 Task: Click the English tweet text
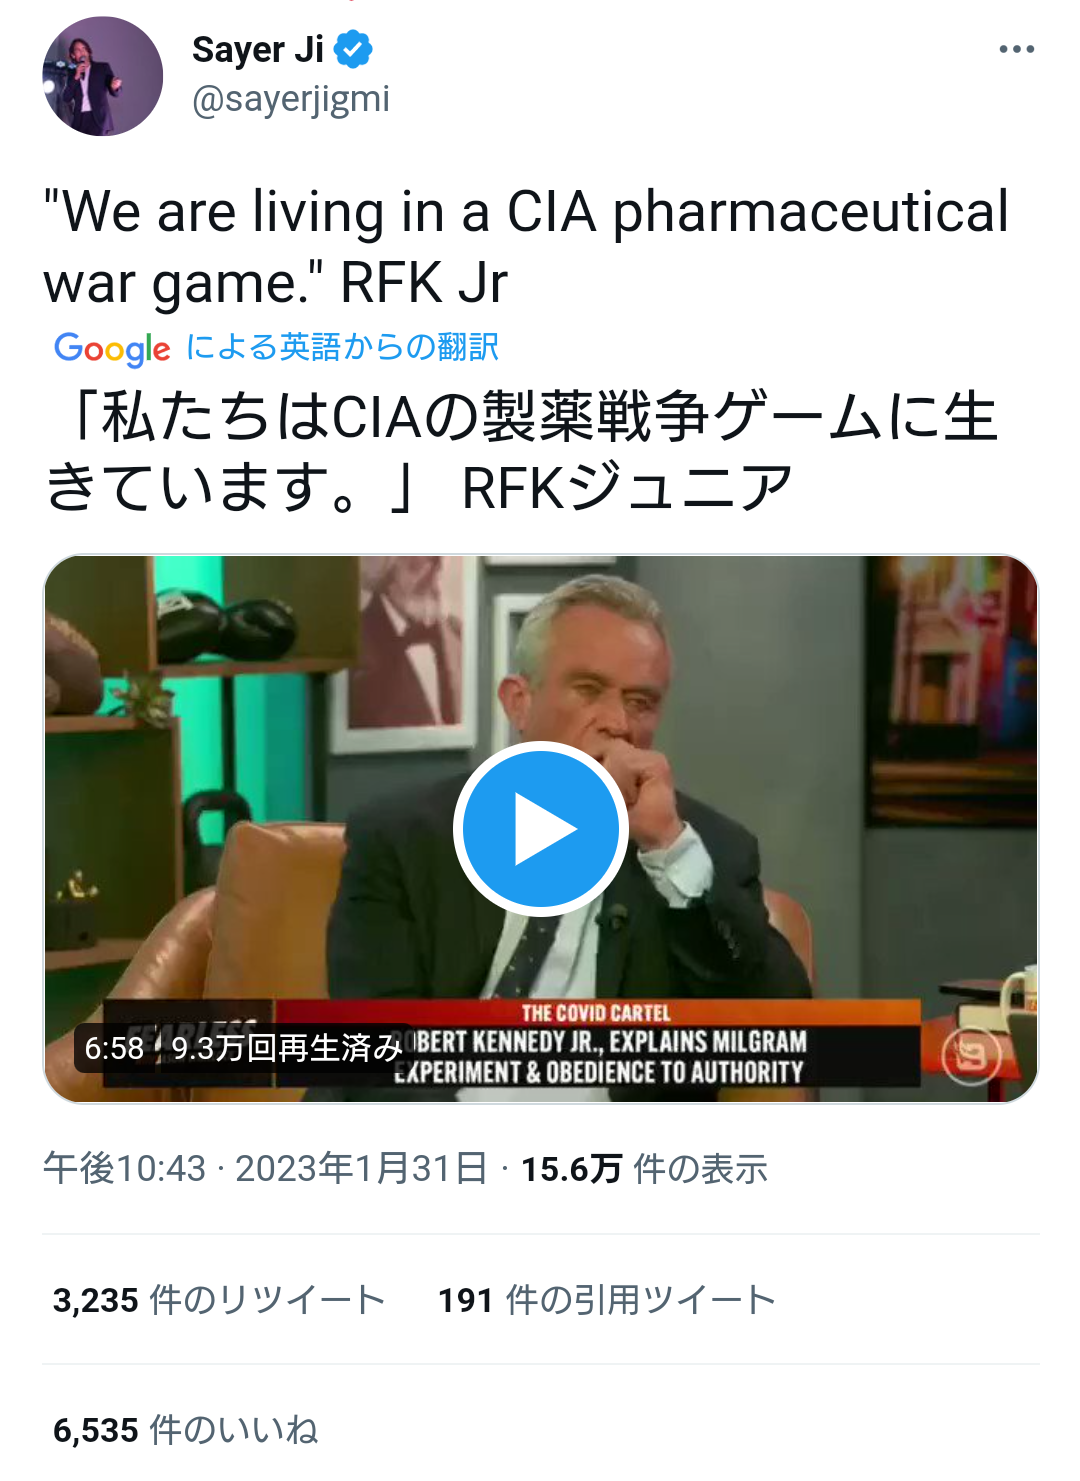pyautogui.click(x=526, y=247)
